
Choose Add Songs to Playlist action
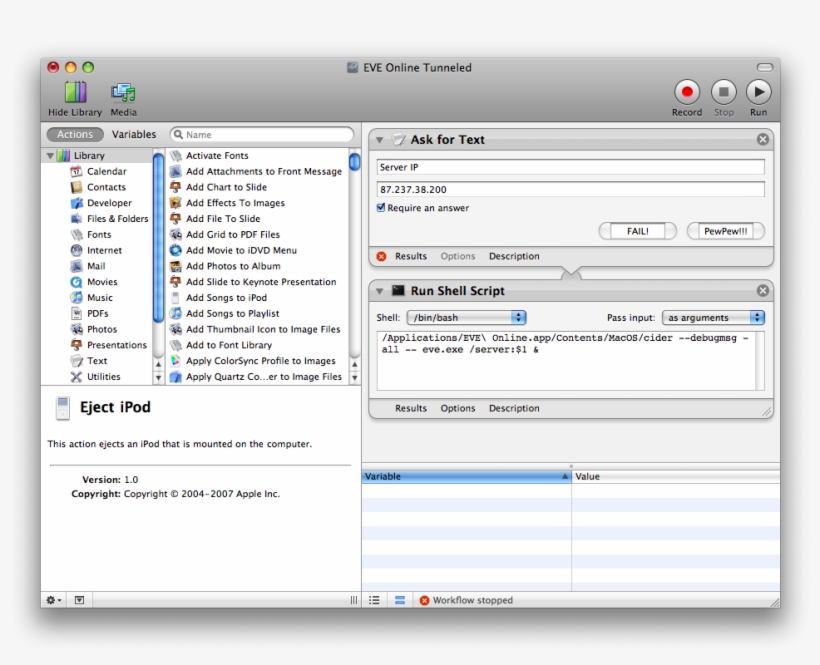[224, 314]
